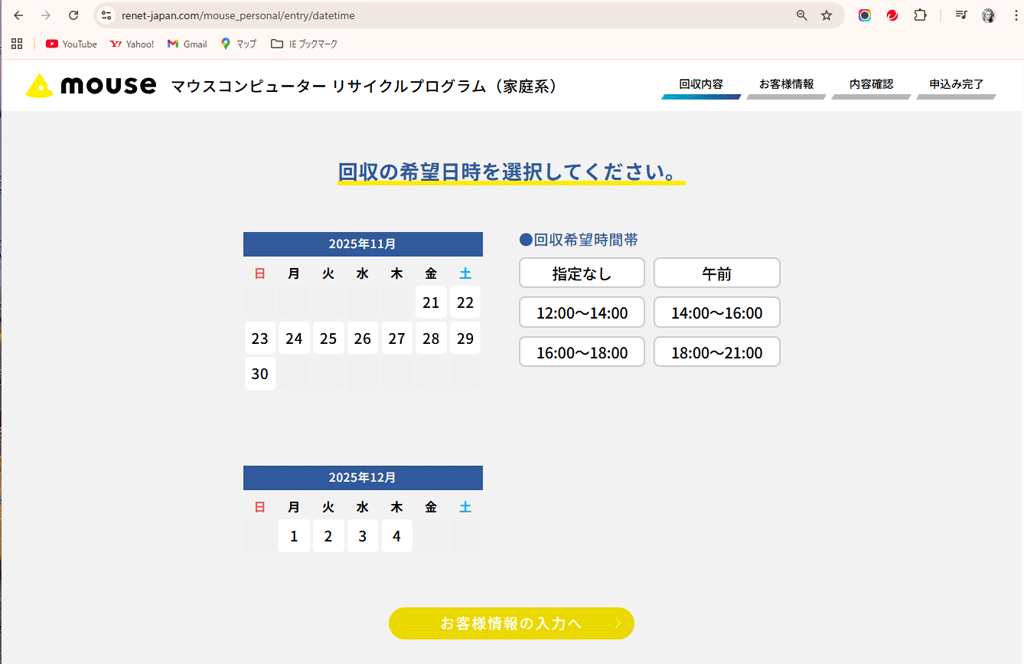Open the Extensions puzzle icon
The height and width of the screenshot is (664, 1024).
[920, 16]
